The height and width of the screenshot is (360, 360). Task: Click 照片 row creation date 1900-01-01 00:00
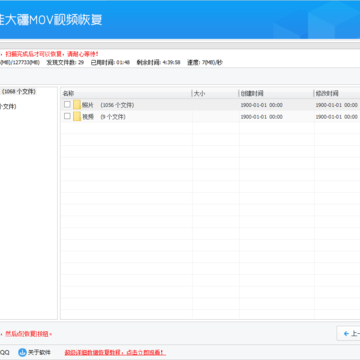point(262,105)
